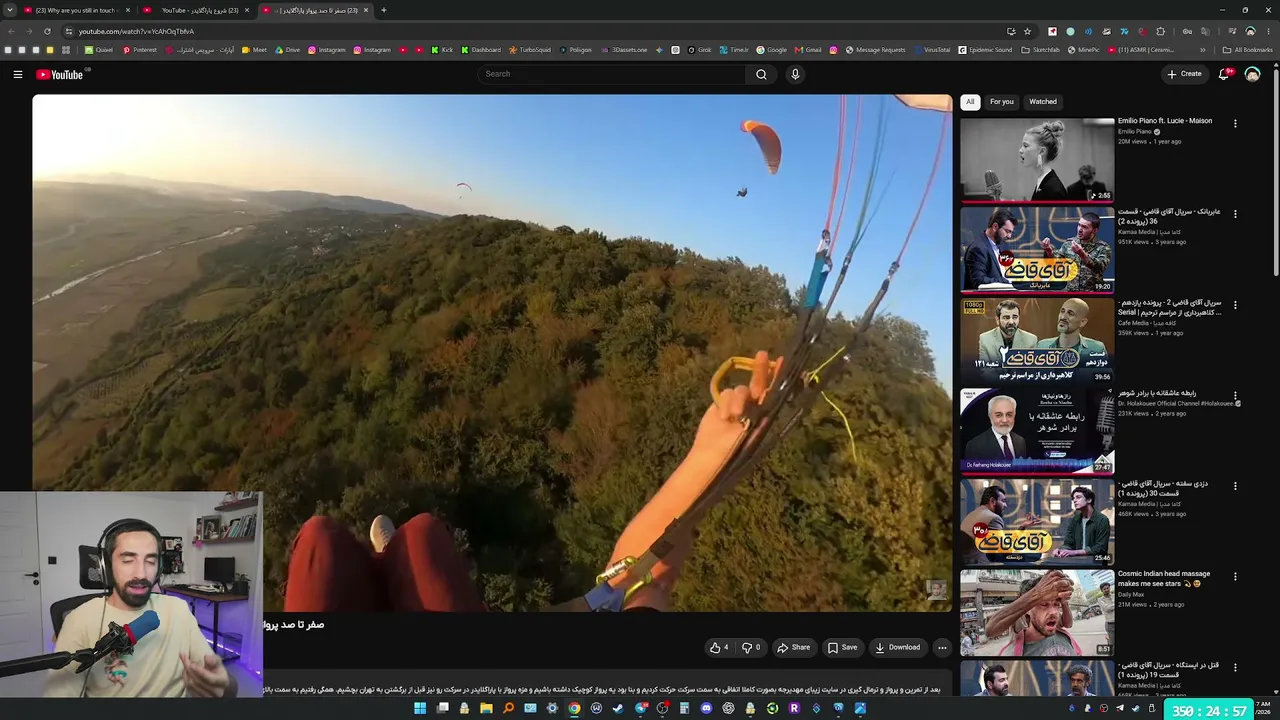Open the Emilio Piano channel link
The height and width of the screenshot is (720, 1280).
pos(1135,132)
